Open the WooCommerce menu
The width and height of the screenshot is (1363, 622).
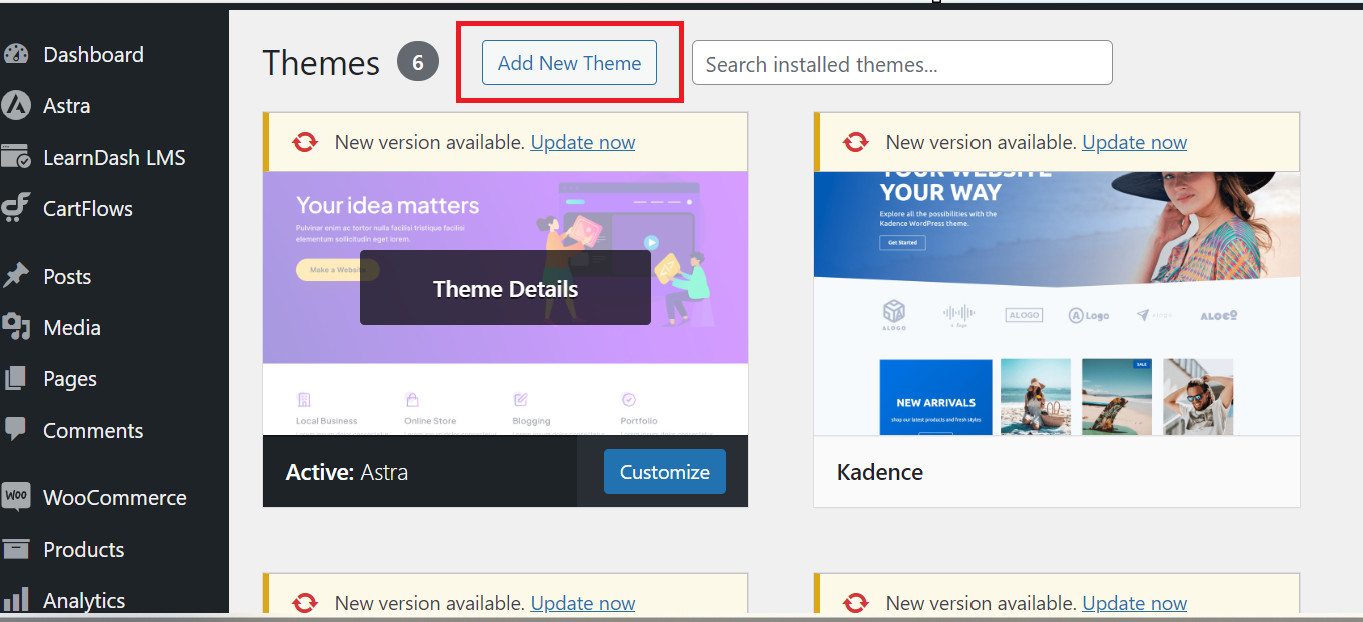coord(114,498)
